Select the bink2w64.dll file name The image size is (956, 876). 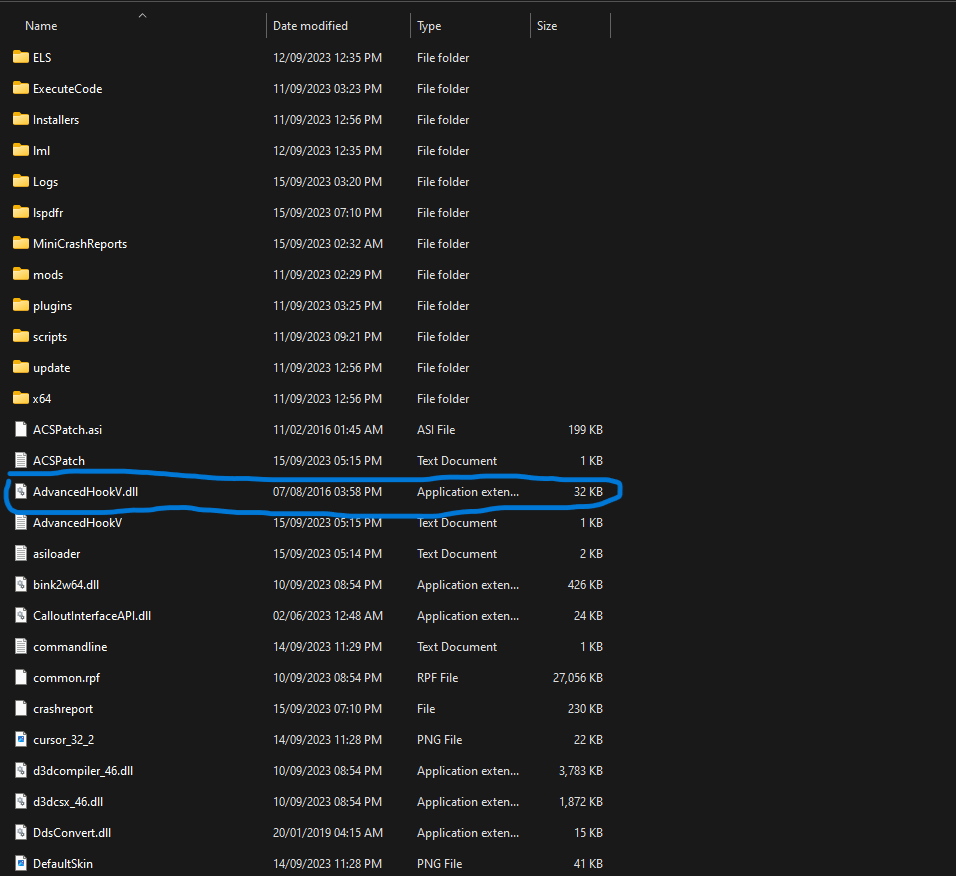[66, 585]
